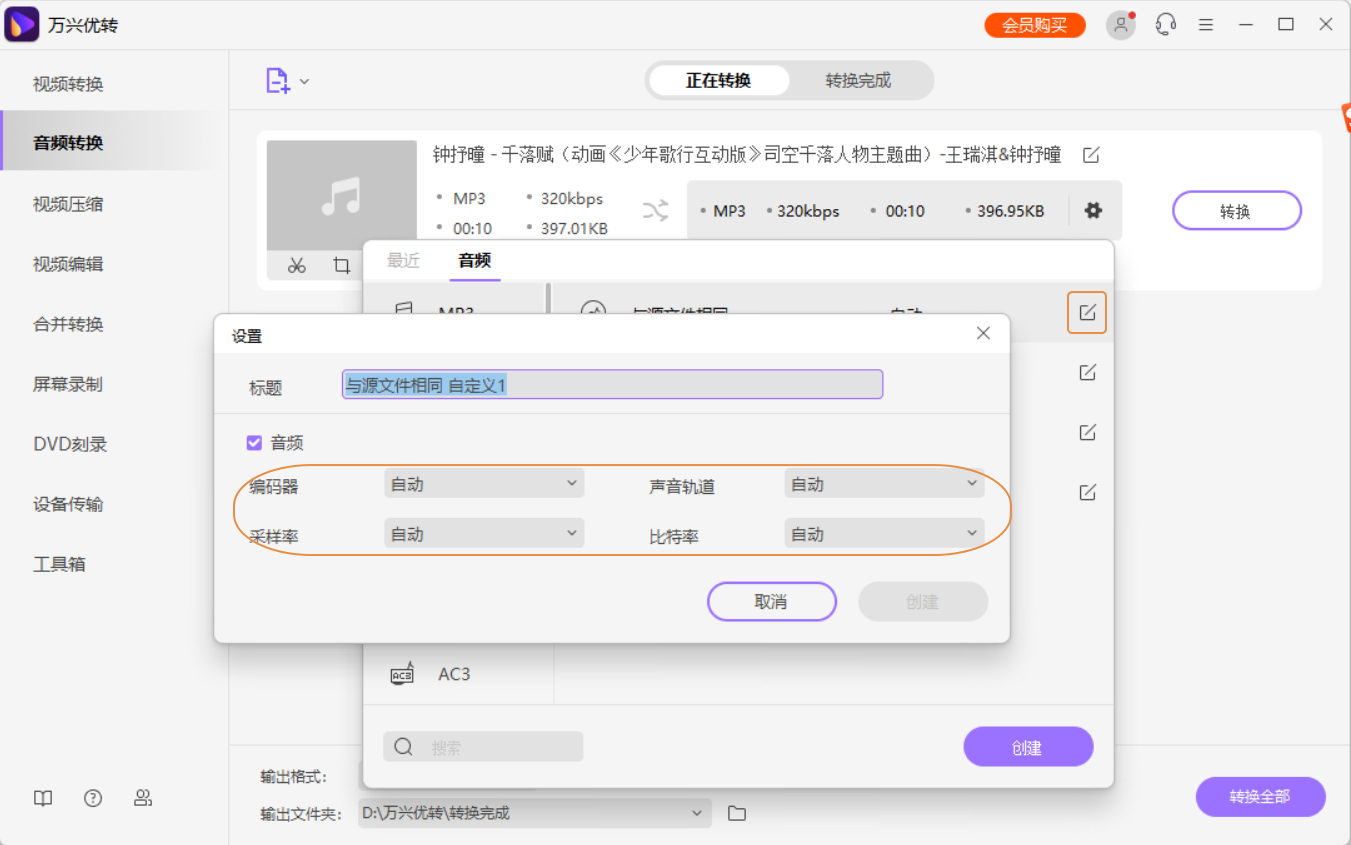Click the add file icon
The width and height of the screenshot is (1351, 845).
coord(277,81)
